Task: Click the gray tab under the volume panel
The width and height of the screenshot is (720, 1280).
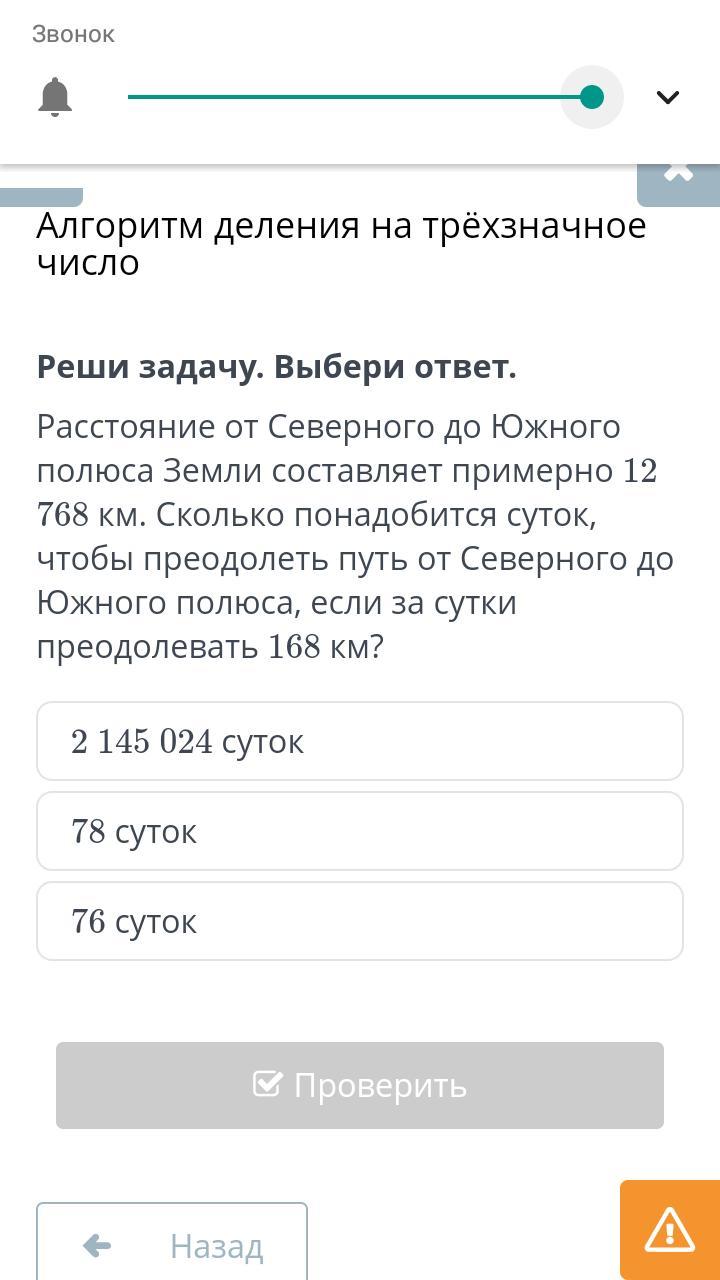Action: [41, 196]
